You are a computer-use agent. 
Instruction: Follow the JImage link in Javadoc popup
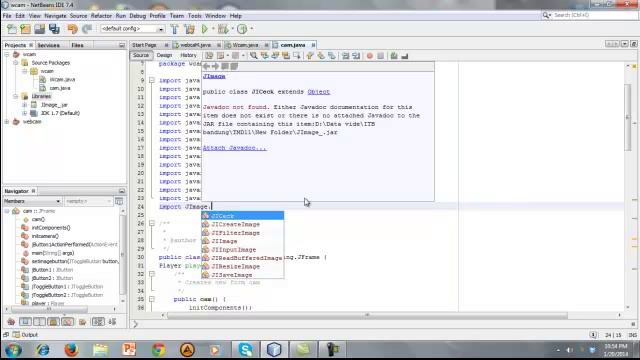click(214, 76)
